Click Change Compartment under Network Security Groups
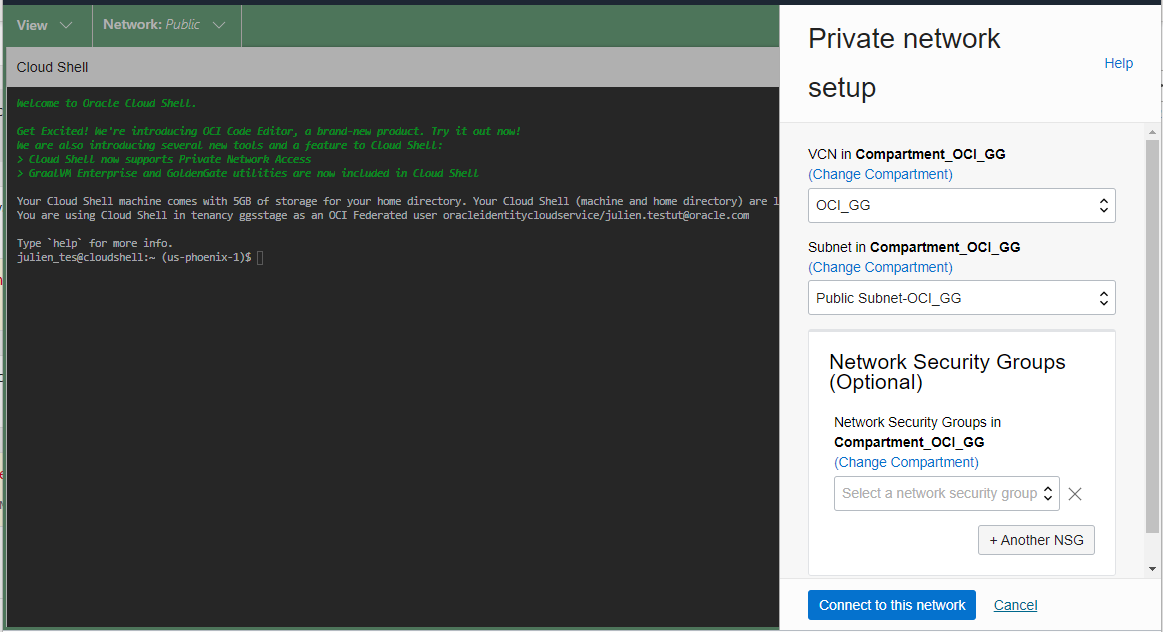 906,462
